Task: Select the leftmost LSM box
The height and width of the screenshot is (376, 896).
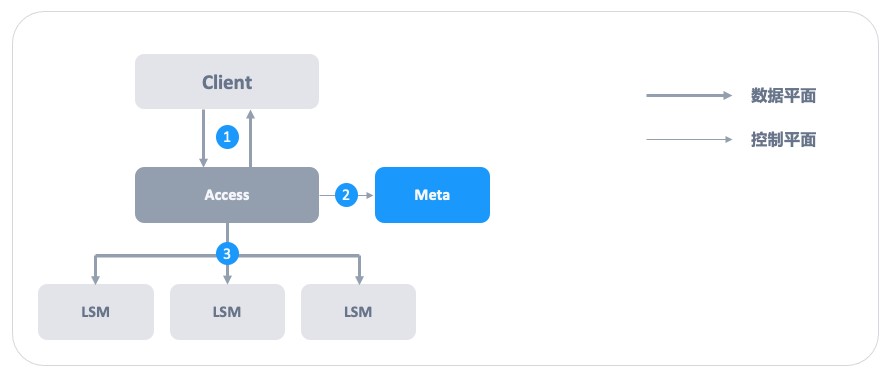Action: (95, 312)
